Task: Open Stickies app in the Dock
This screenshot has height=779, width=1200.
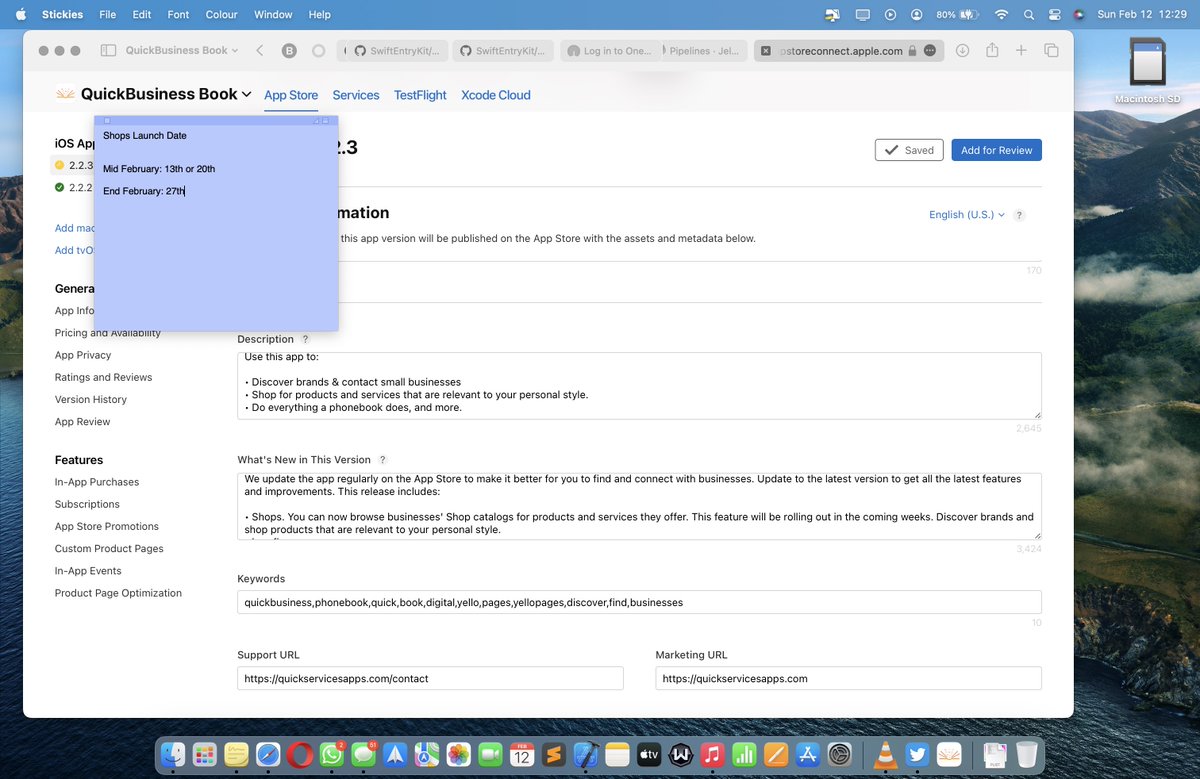Action: [237, 754]
